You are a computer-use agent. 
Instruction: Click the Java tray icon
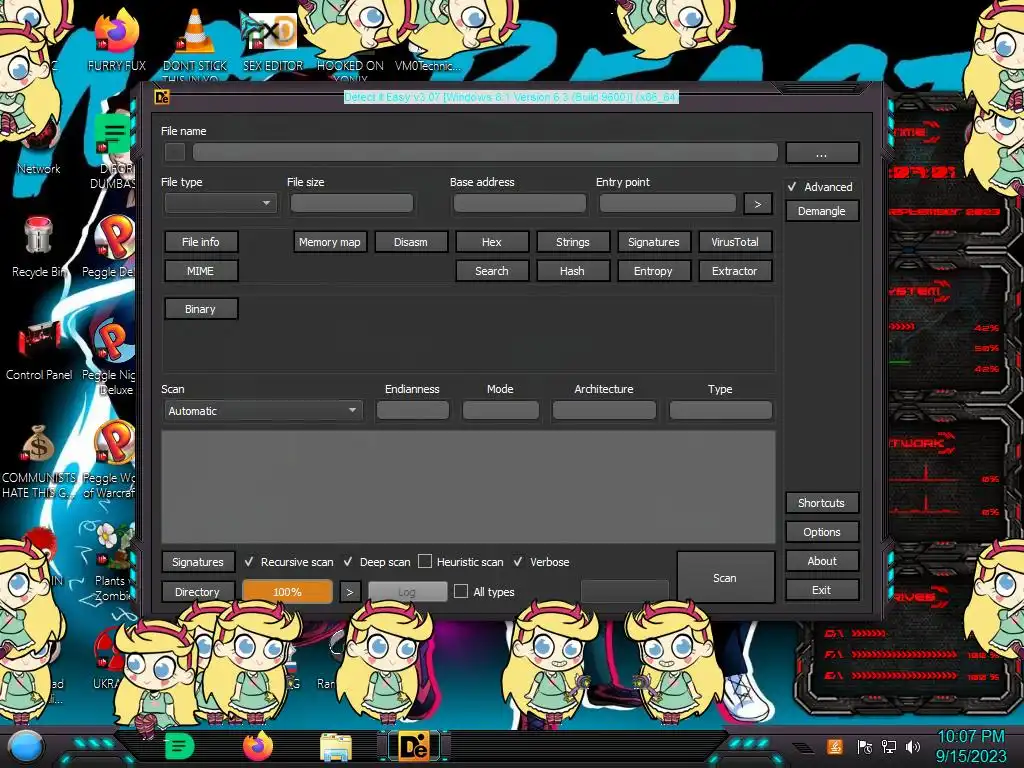(835, 746)
